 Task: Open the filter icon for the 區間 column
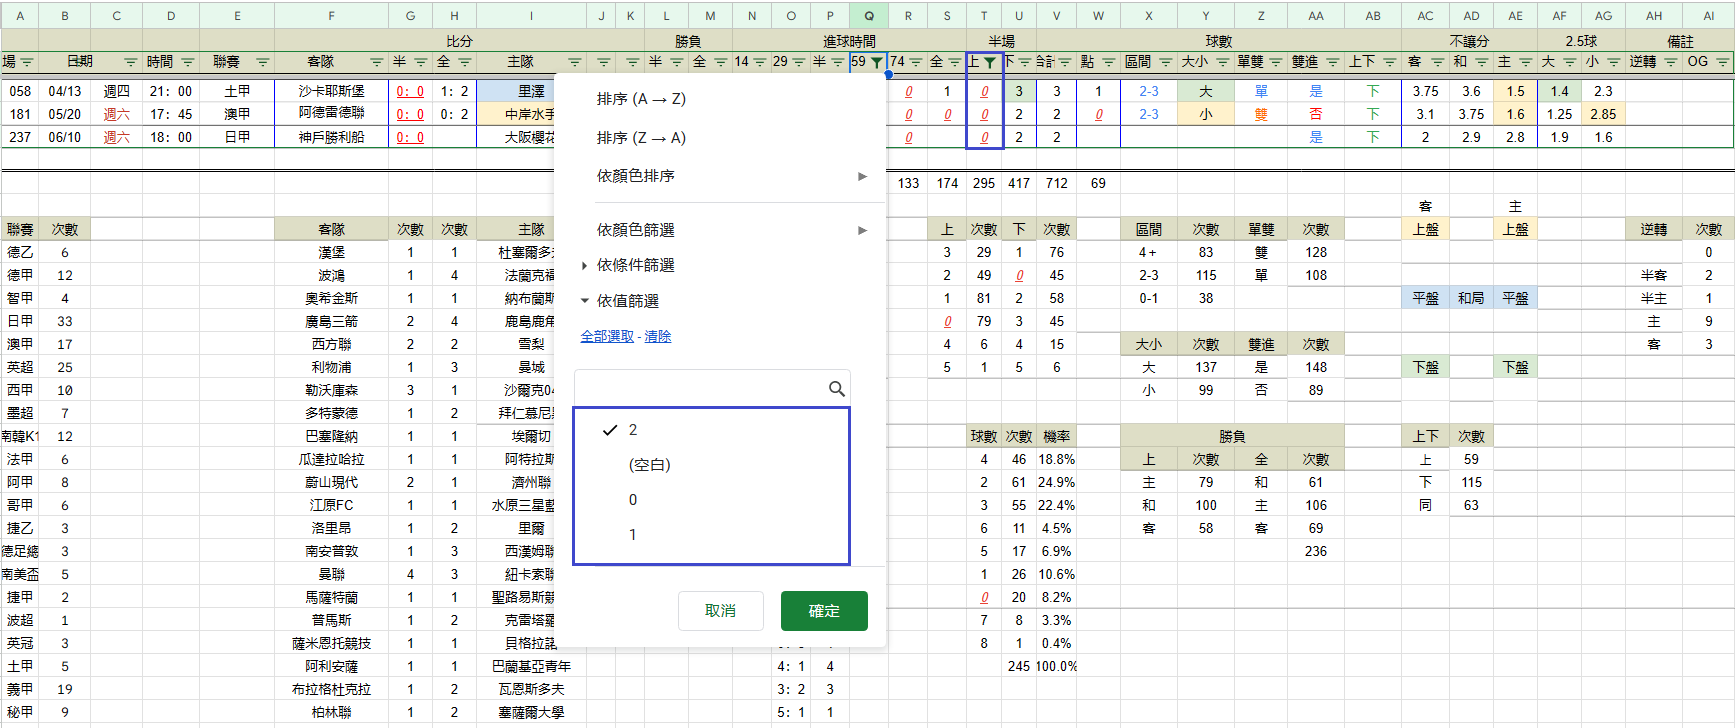(x=1166, y=62)
